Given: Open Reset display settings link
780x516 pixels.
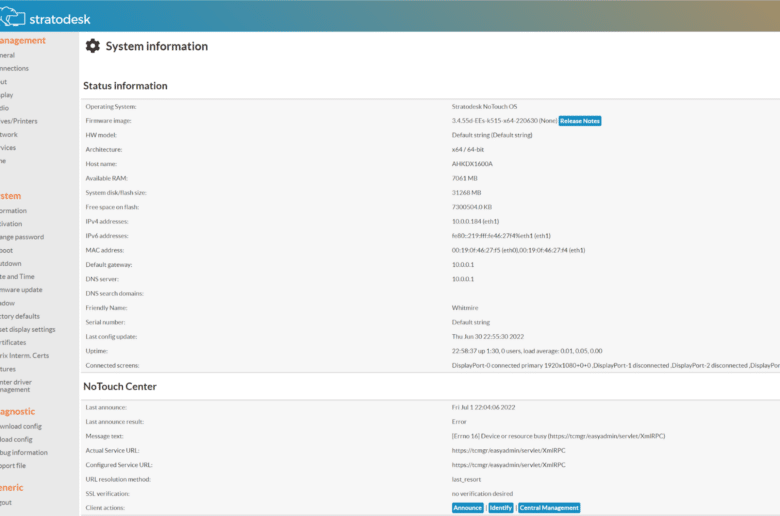Looking at the screenshot, I should coord(28,329).
